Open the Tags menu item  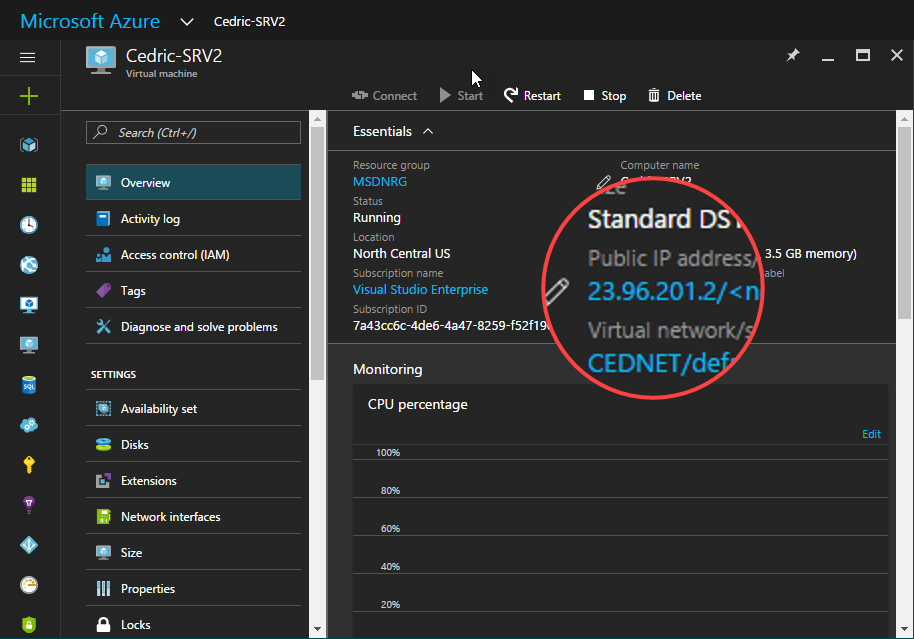pyautogui.click(x=194, y=290)
